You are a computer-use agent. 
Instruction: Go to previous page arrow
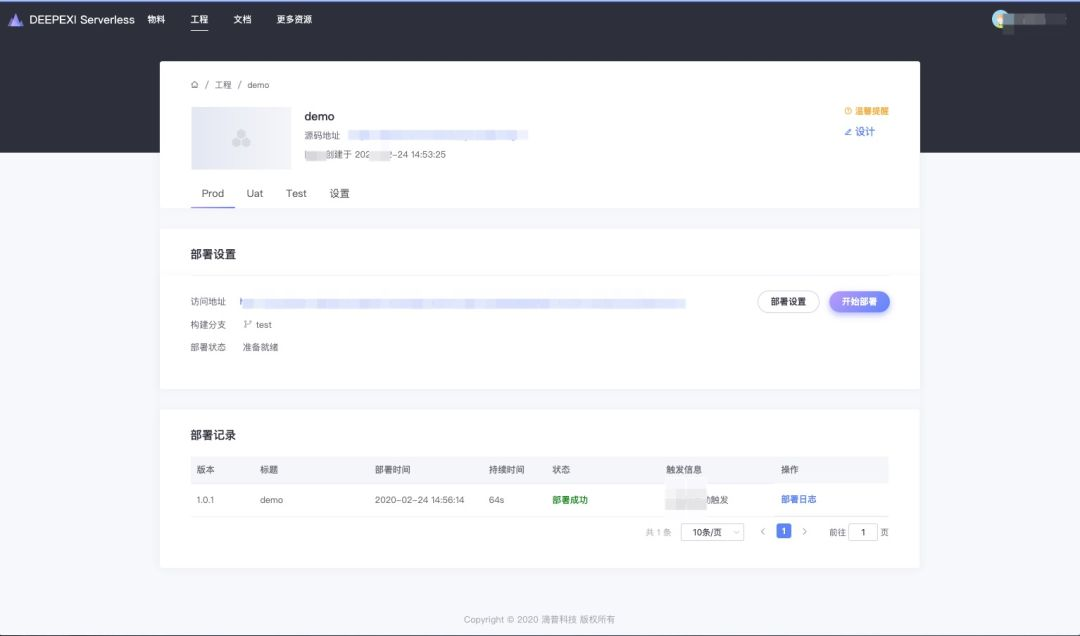762,531
